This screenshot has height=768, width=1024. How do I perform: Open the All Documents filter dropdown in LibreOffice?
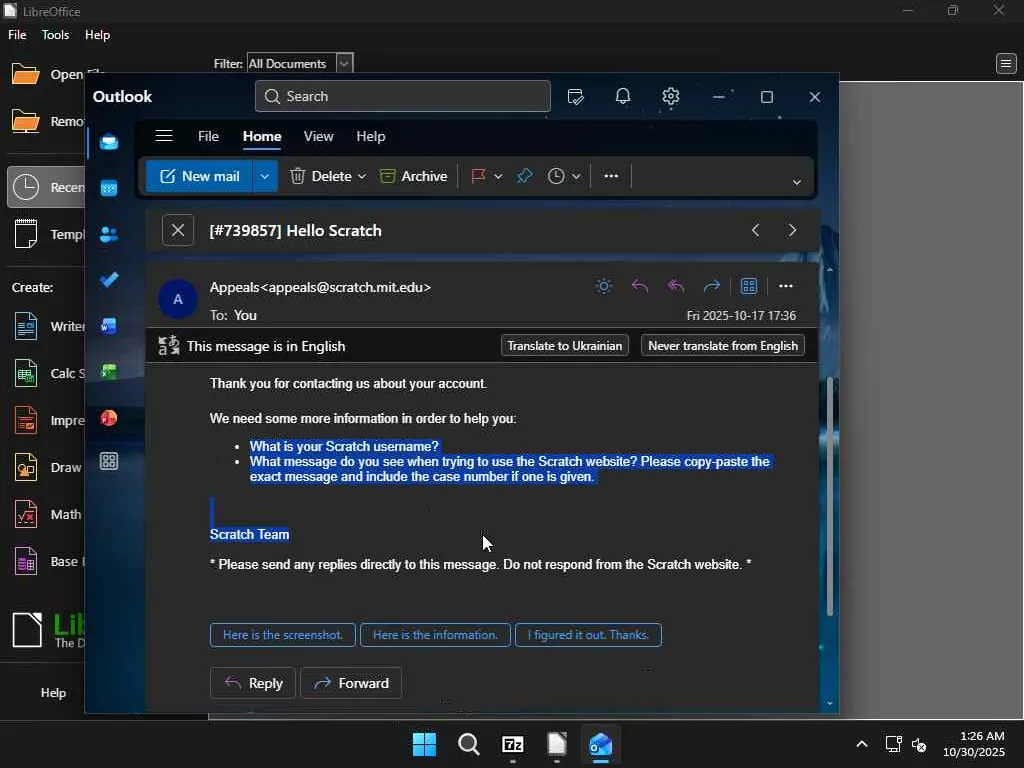pos(345,63)
